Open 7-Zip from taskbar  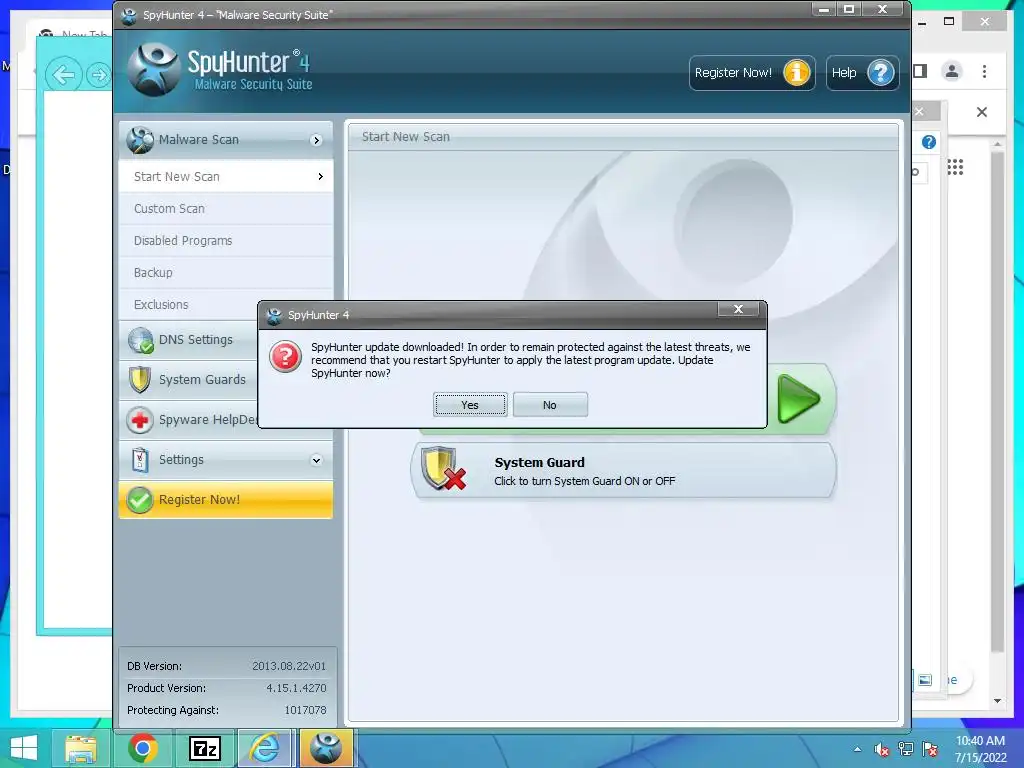(x=204, y=748)
